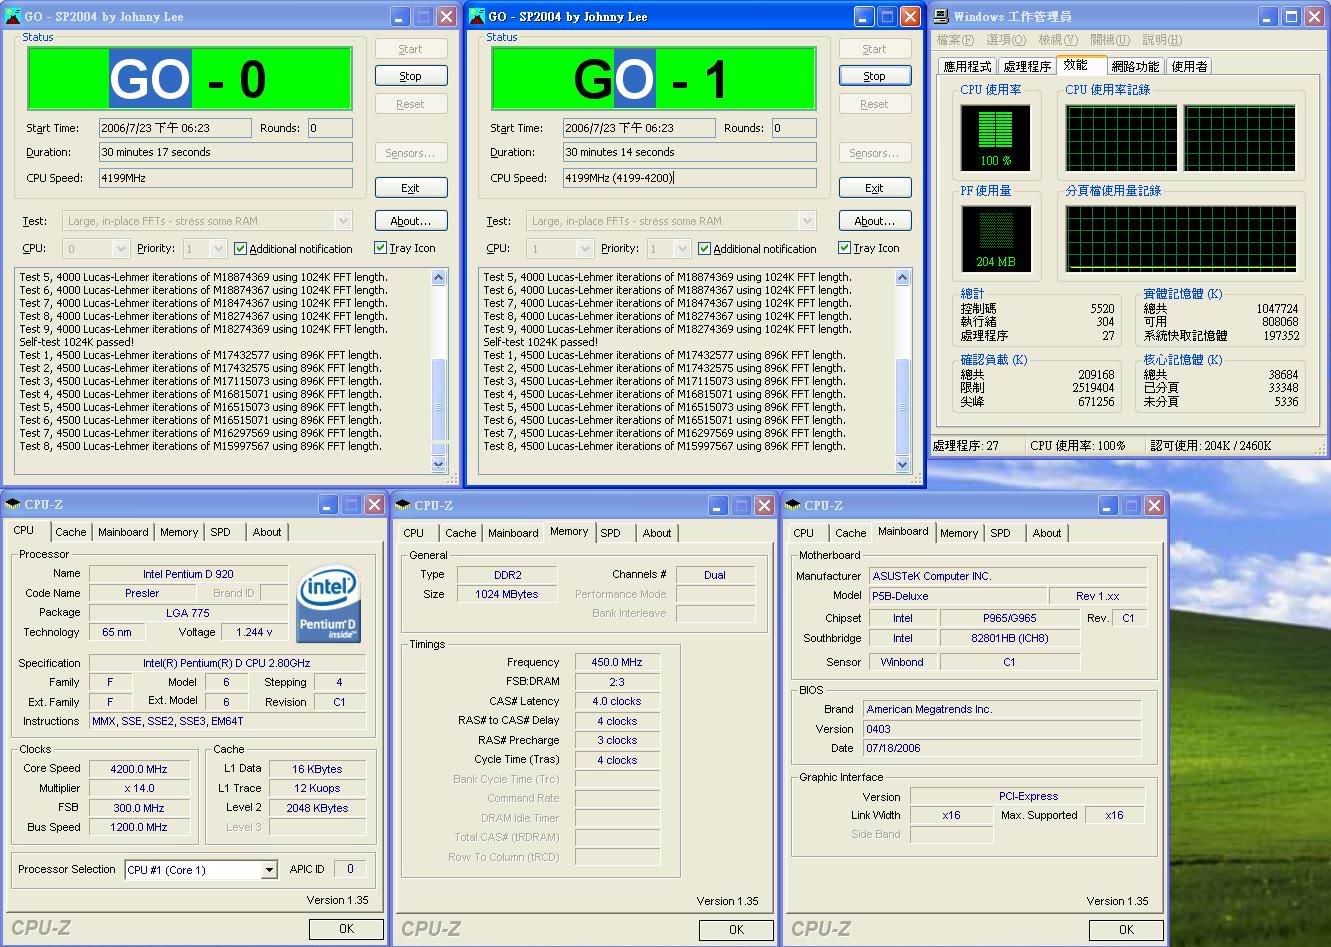This screenshot has width=1331, height=947.
Task: Click Stop button in GO - 1 window
Action: point(875,76)
